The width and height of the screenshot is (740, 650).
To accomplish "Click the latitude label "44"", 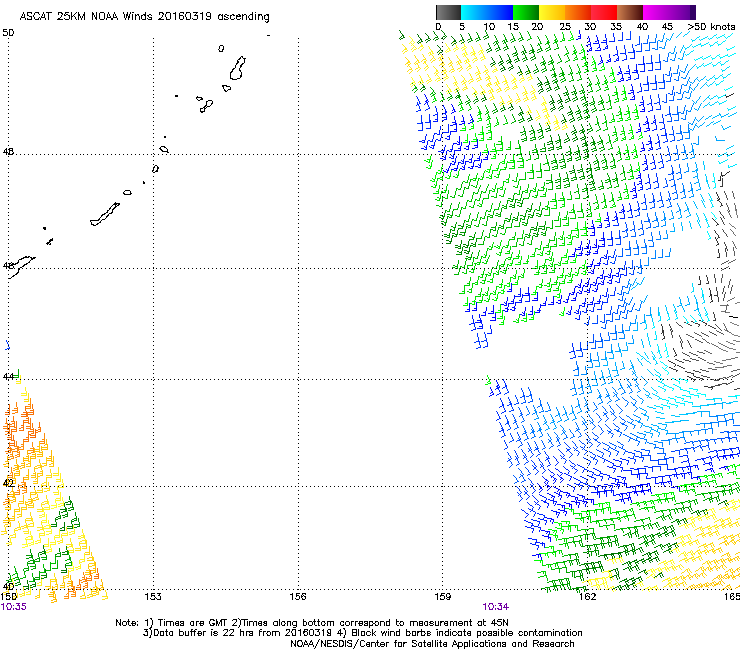I will coord(8,377).
